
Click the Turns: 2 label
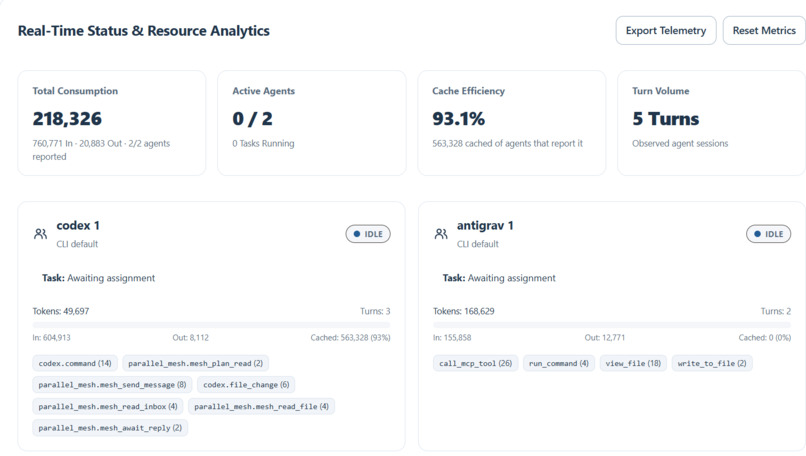[776, 311]
